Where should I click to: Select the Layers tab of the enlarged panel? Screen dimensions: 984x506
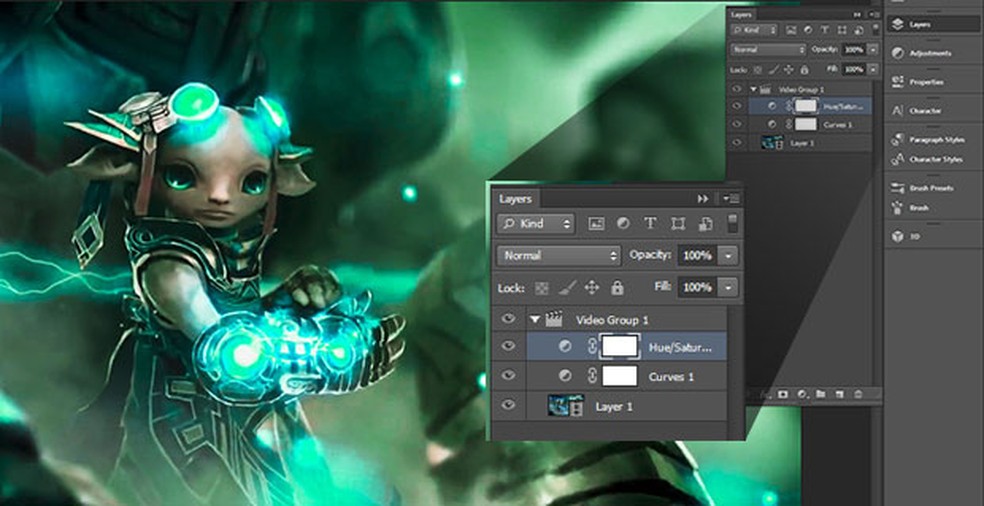click(515, 198)
